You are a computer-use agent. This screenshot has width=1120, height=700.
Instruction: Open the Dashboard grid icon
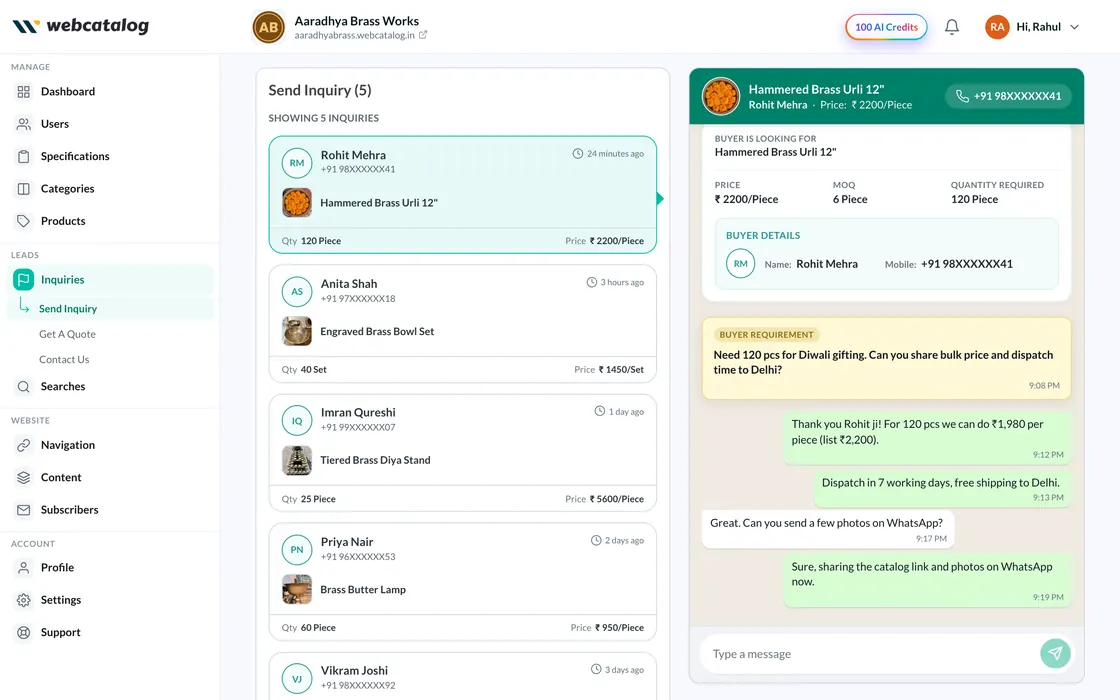click(24, 91)
